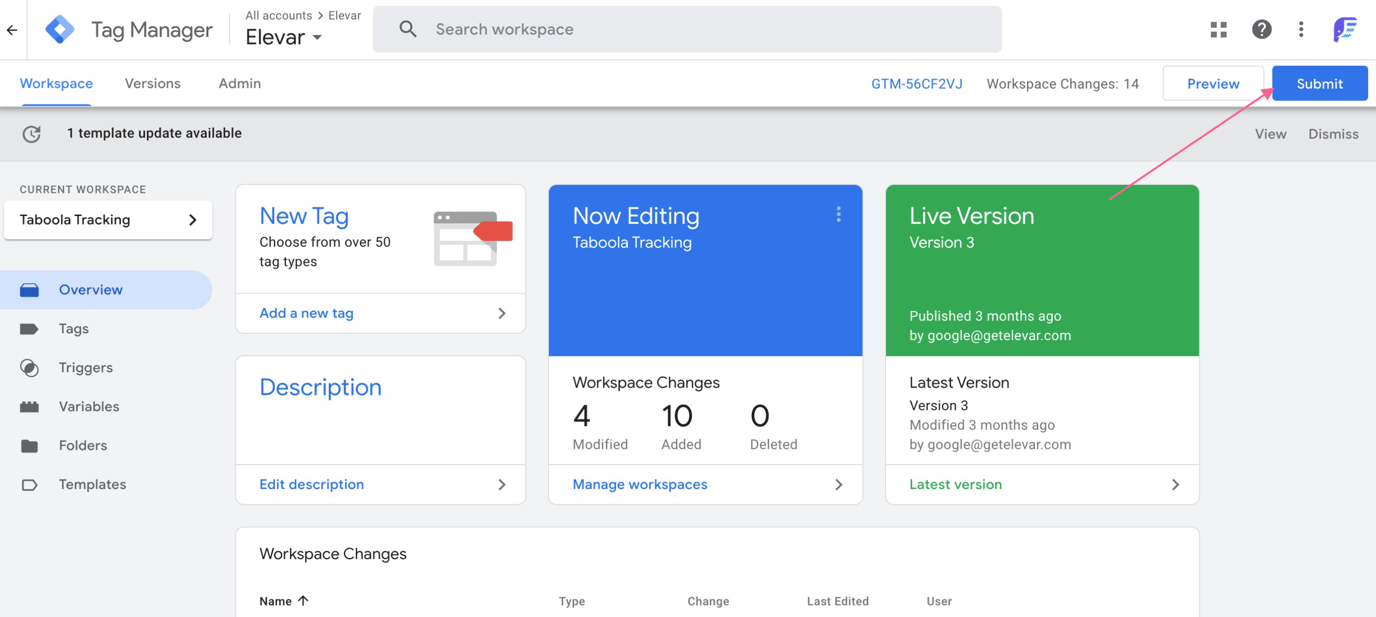This screenshot has height=617, width=1376.
Task: Click the Folders folder icon
Action: 30,446
